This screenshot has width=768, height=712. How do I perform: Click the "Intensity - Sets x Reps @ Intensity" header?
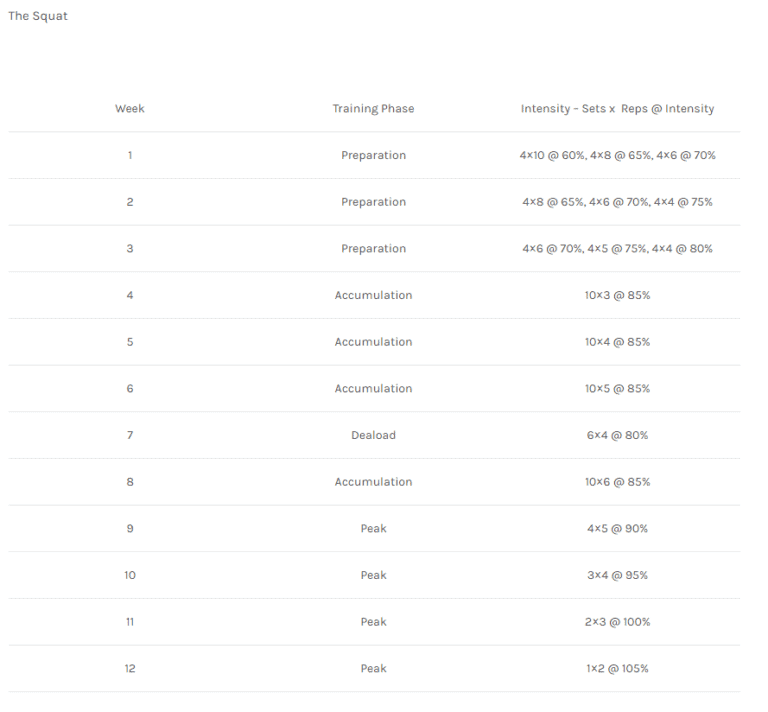617,109
